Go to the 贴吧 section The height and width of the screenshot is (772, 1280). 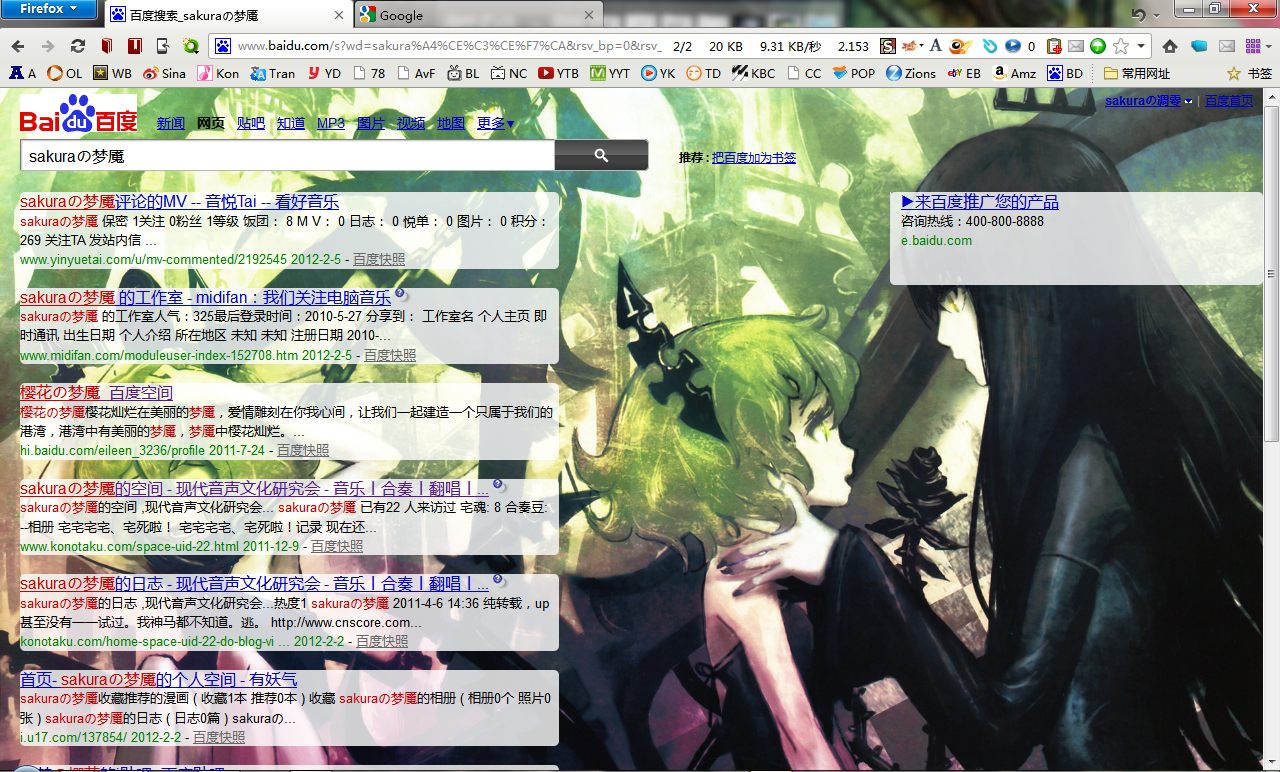click(x=251, y=123)
